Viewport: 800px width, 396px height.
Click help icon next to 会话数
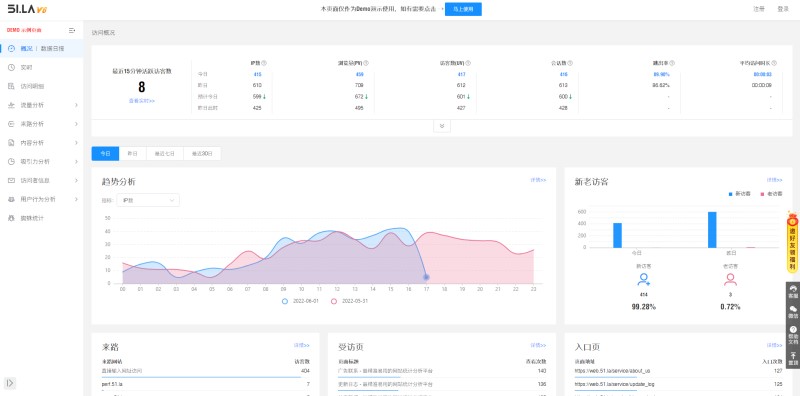point(570,63)
